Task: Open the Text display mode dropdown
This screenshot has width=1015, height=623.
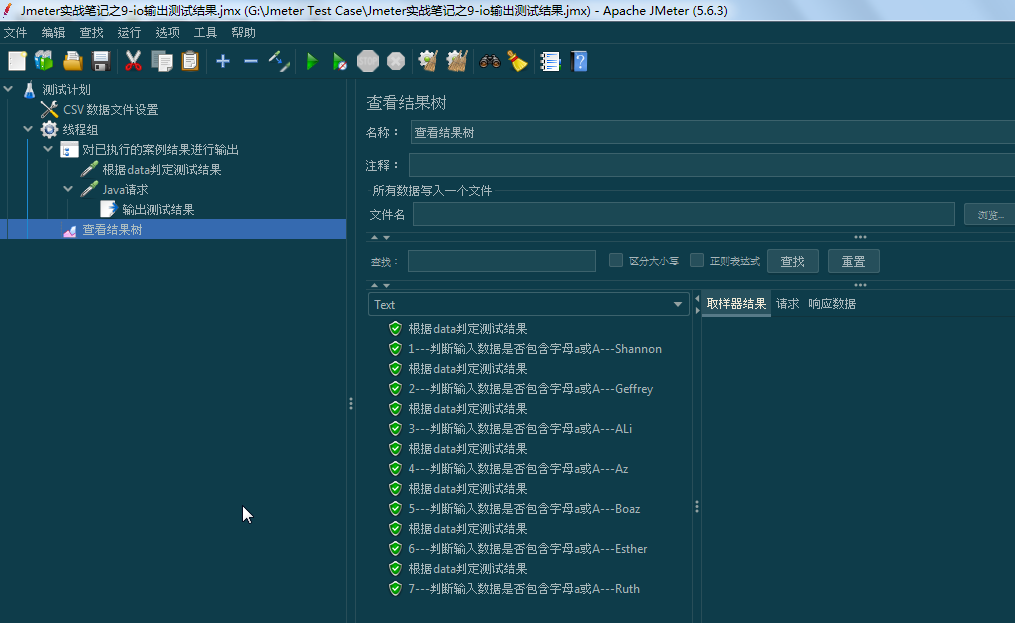Action: 677,304
